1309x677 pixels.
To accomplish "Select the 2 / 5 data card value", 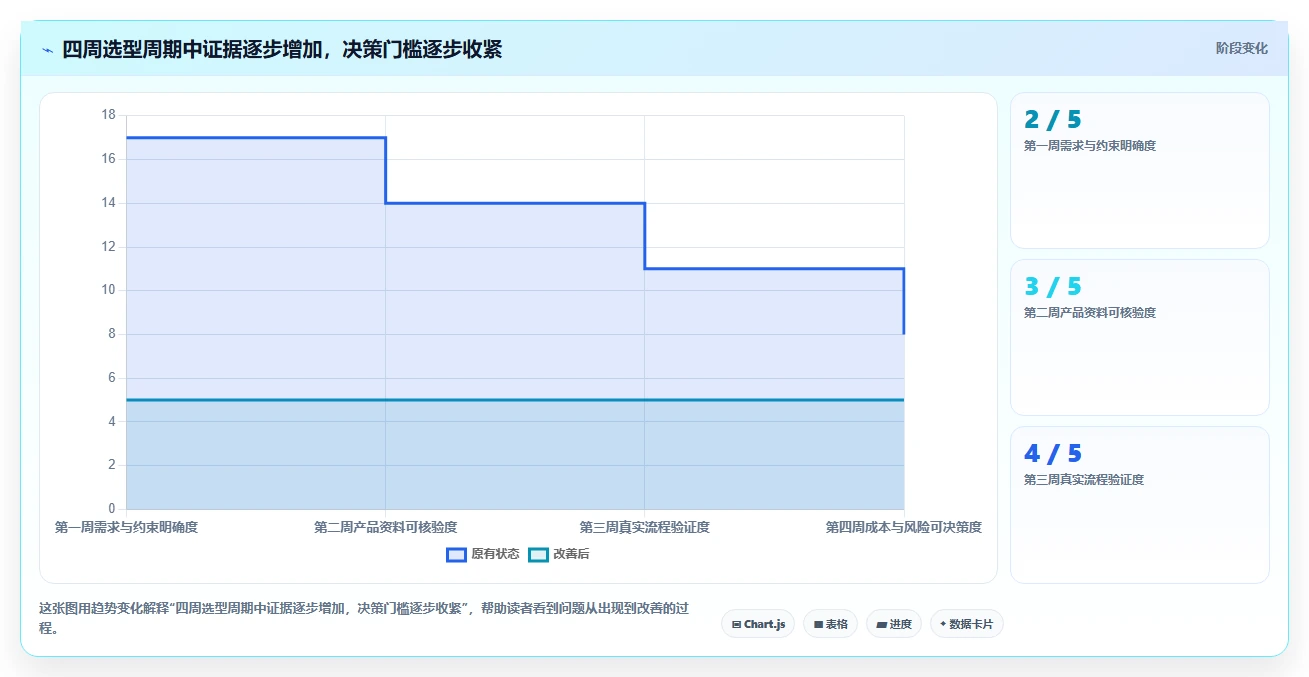I will pos(1053,120).
